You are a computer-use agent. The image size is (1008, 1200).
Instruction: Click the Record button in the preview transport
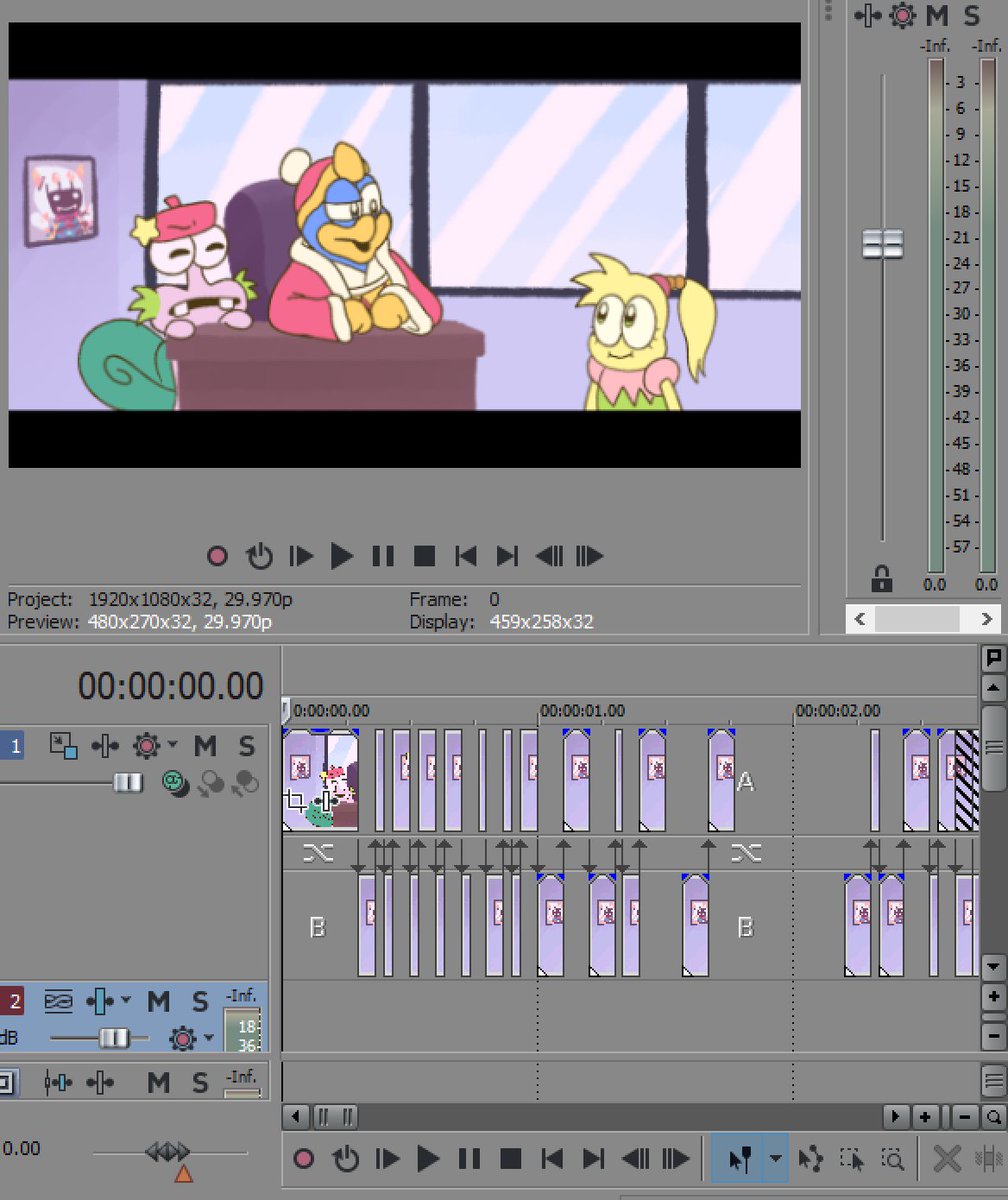click(x=217, y=555)
